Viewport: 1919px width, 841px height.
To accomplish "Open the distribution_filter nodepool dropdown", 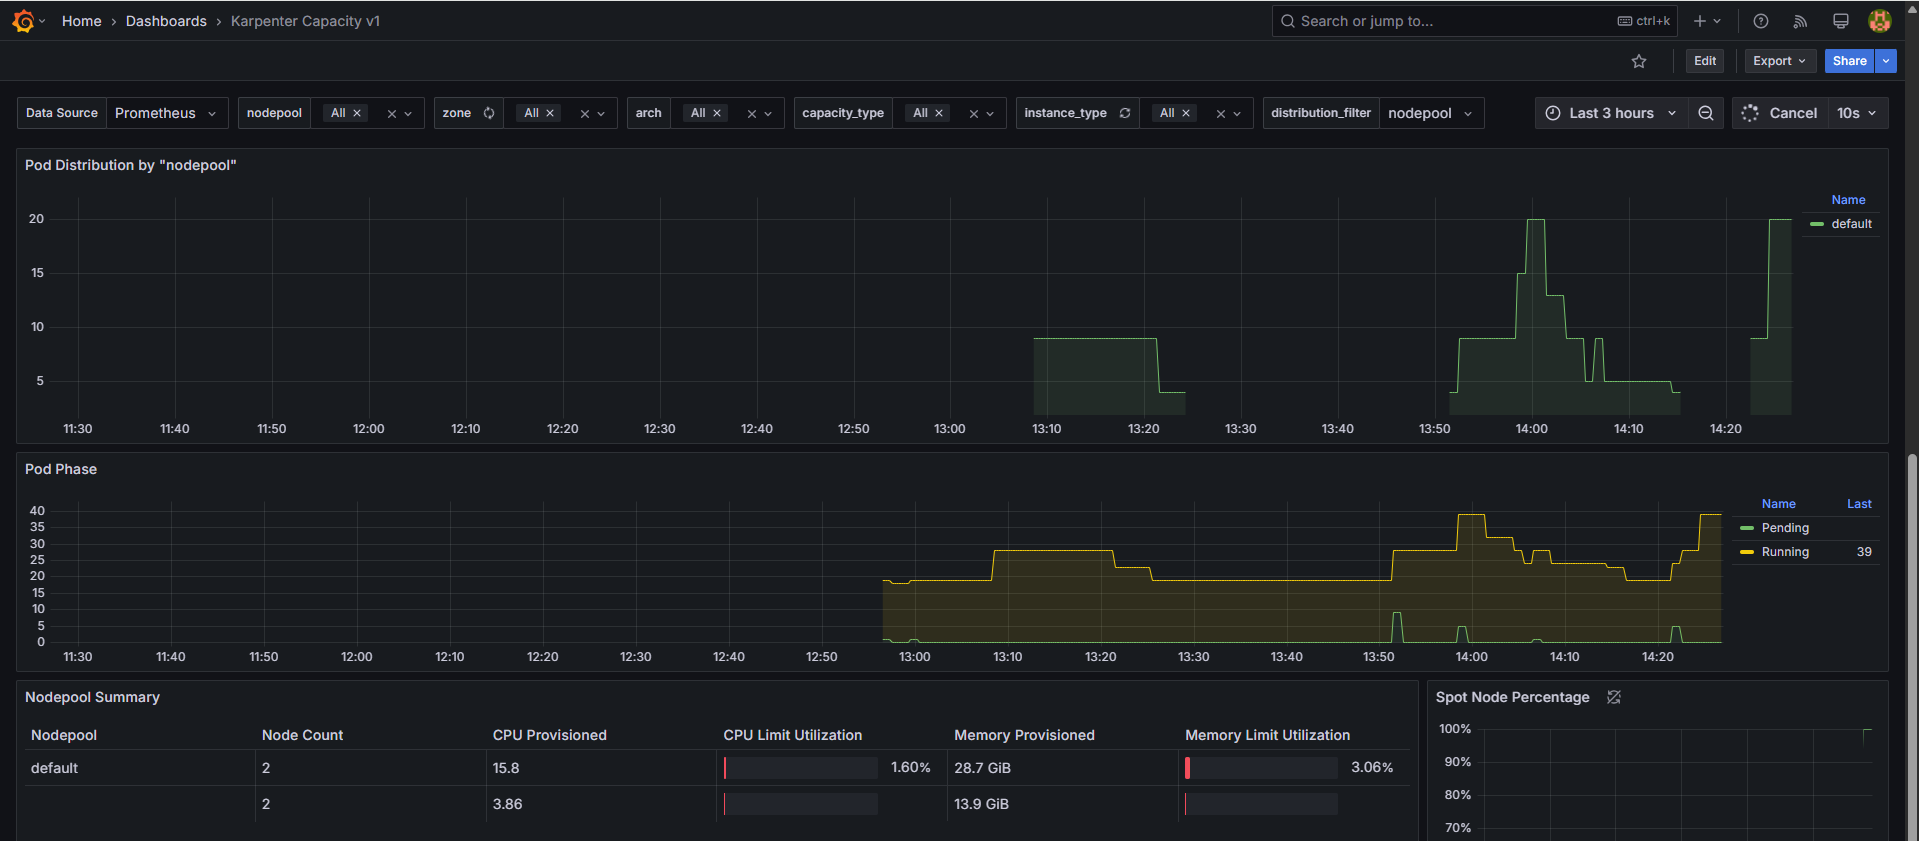I will coord(1431,113).
